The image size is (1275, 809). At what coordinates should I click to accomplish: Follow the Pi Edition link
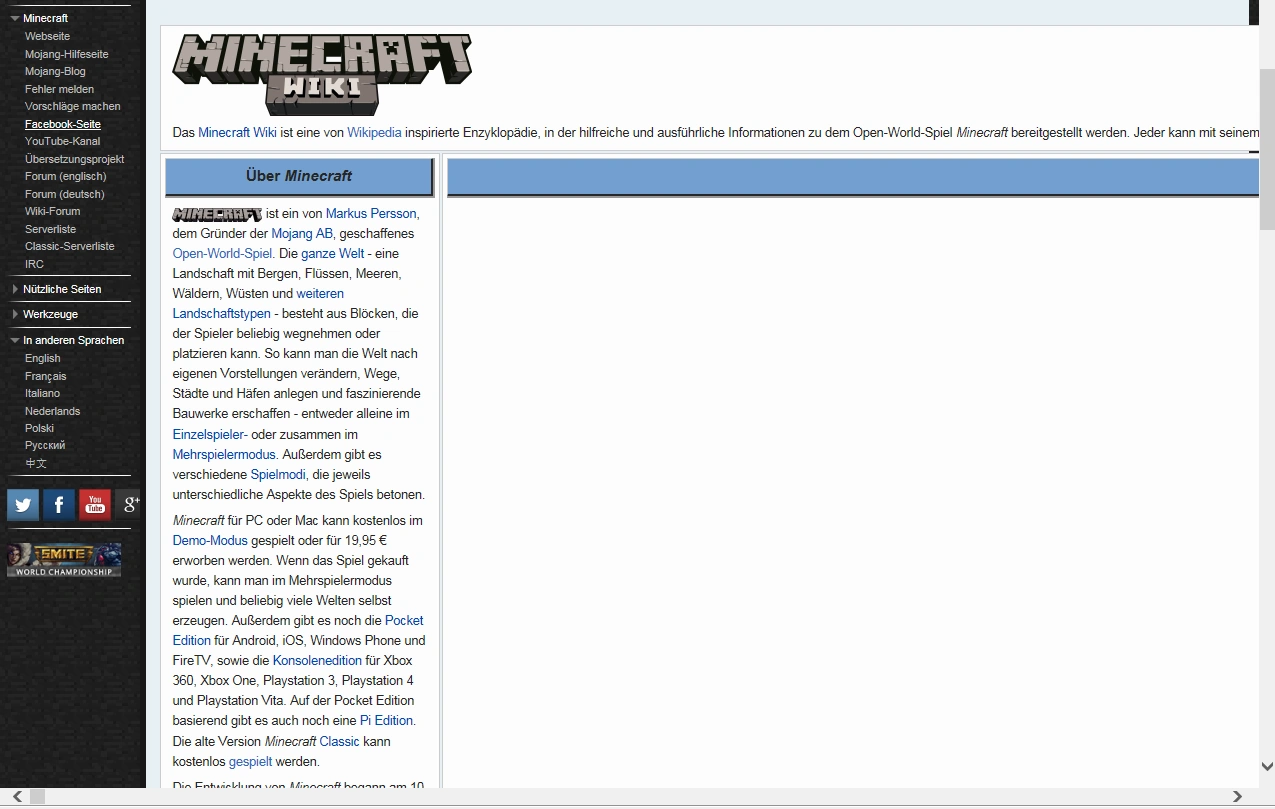pyautogui.click(x=386, y=721)
